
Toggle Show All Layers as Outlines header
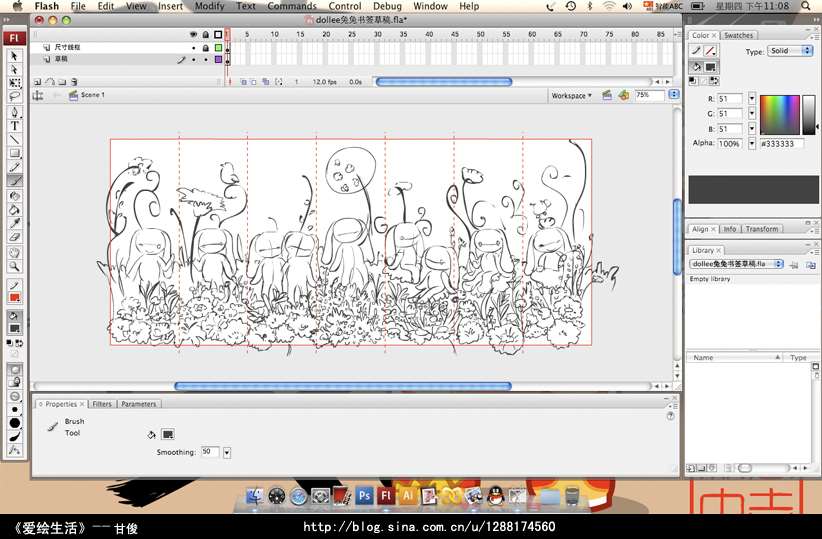click(x=218, y=35)
